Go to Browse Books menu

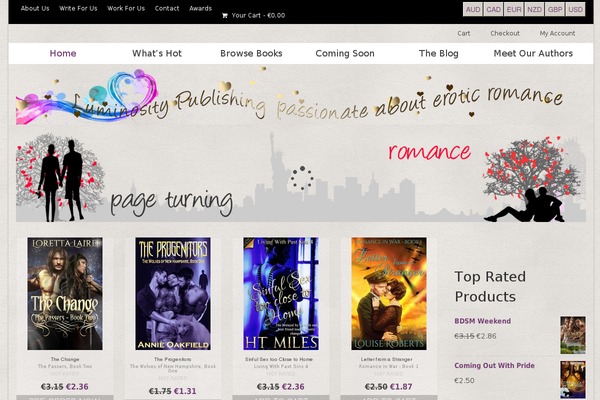(x=251, y=54)
